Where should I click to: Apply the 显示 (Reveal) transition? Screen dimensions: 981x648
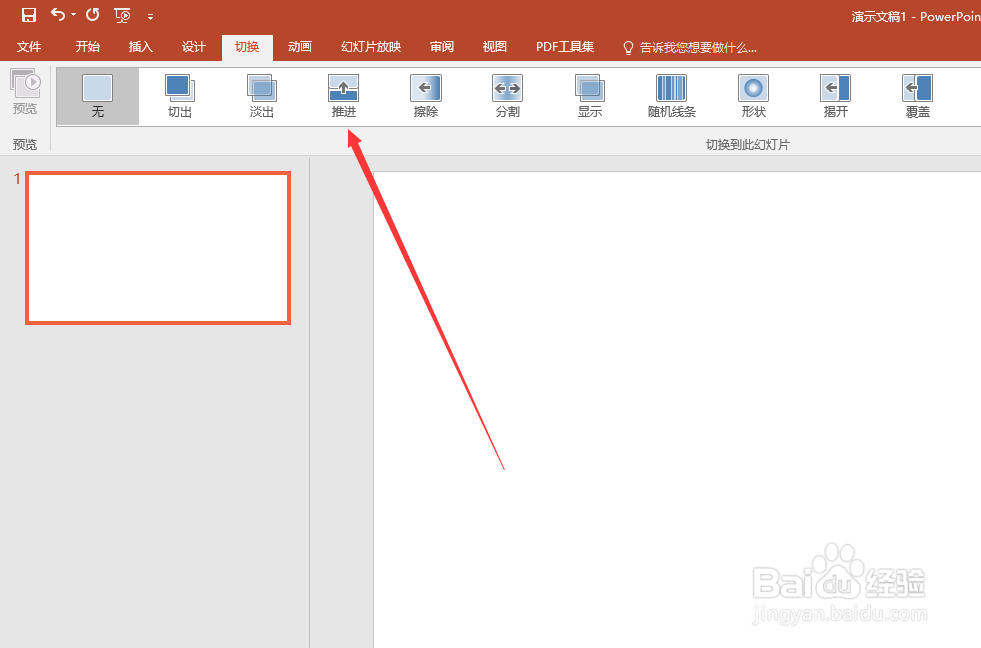[589, 96]
